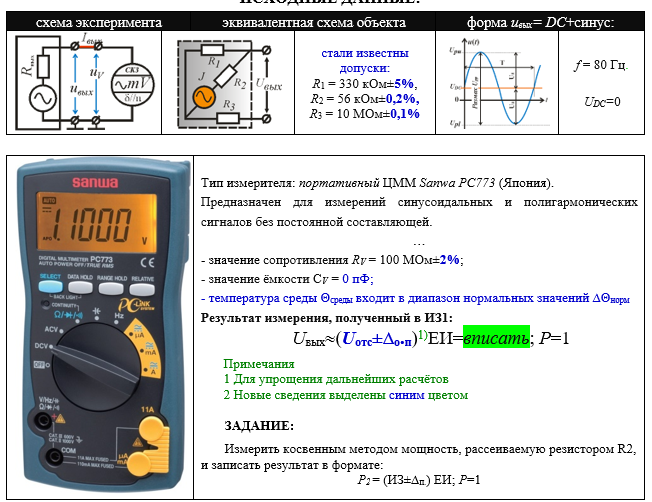
Task: Click the blue 'температура среды' line
Action: pos(415,298)
